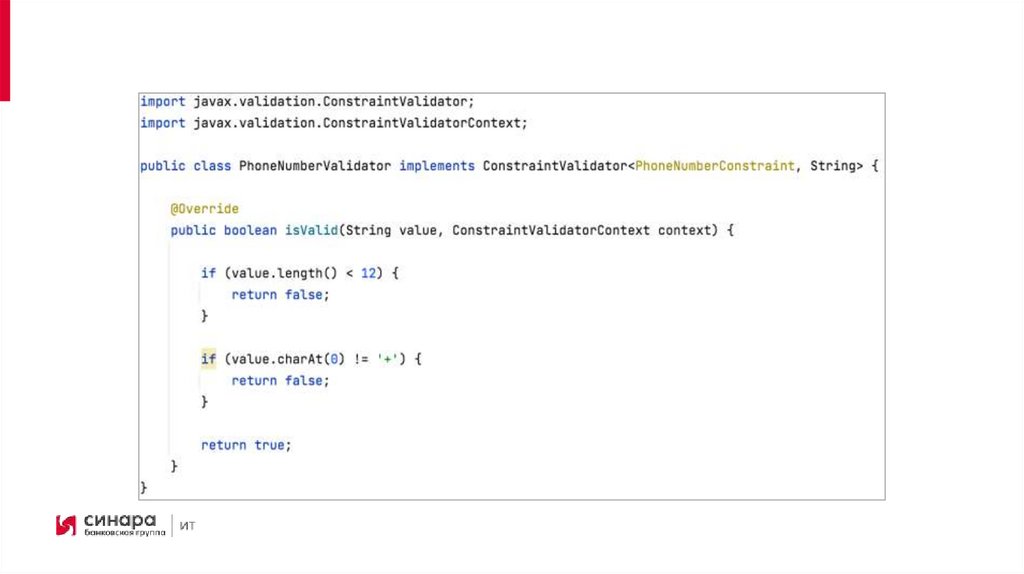Viewport: 1024px width, 574px height.
Task: Click the number 12 in length check
Action: [368, 273]
